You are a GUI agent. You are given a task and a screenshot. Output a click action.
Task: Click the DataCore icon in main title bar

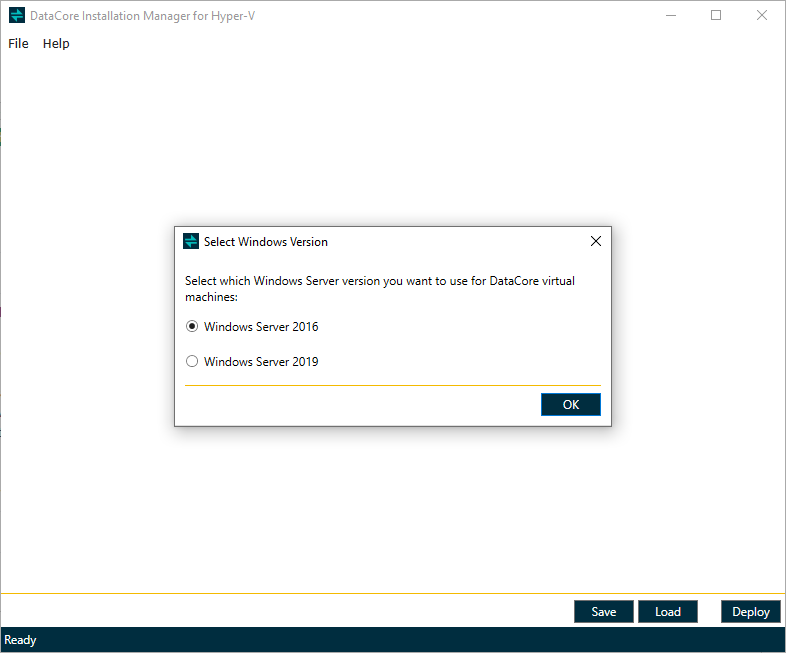coord(17,16)
